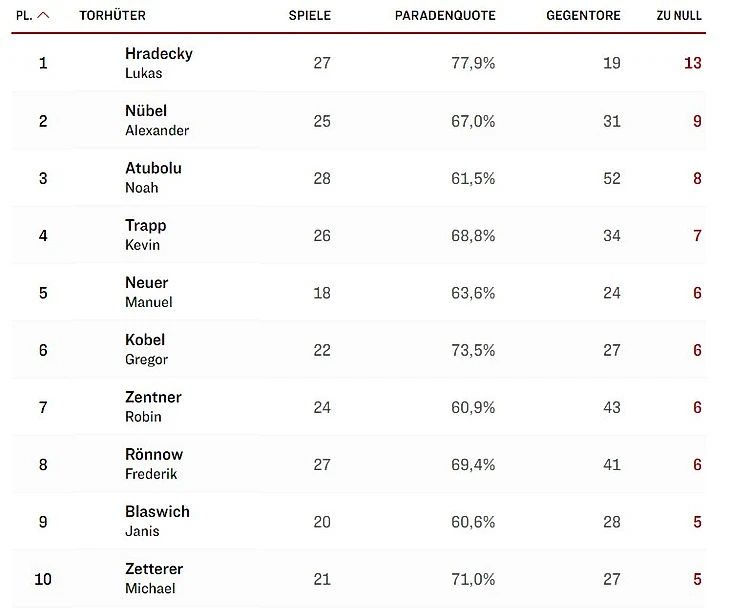This screenshot has width=730, height=615.
Task: Click Zetterer Michael name
Action: point(154,579)
